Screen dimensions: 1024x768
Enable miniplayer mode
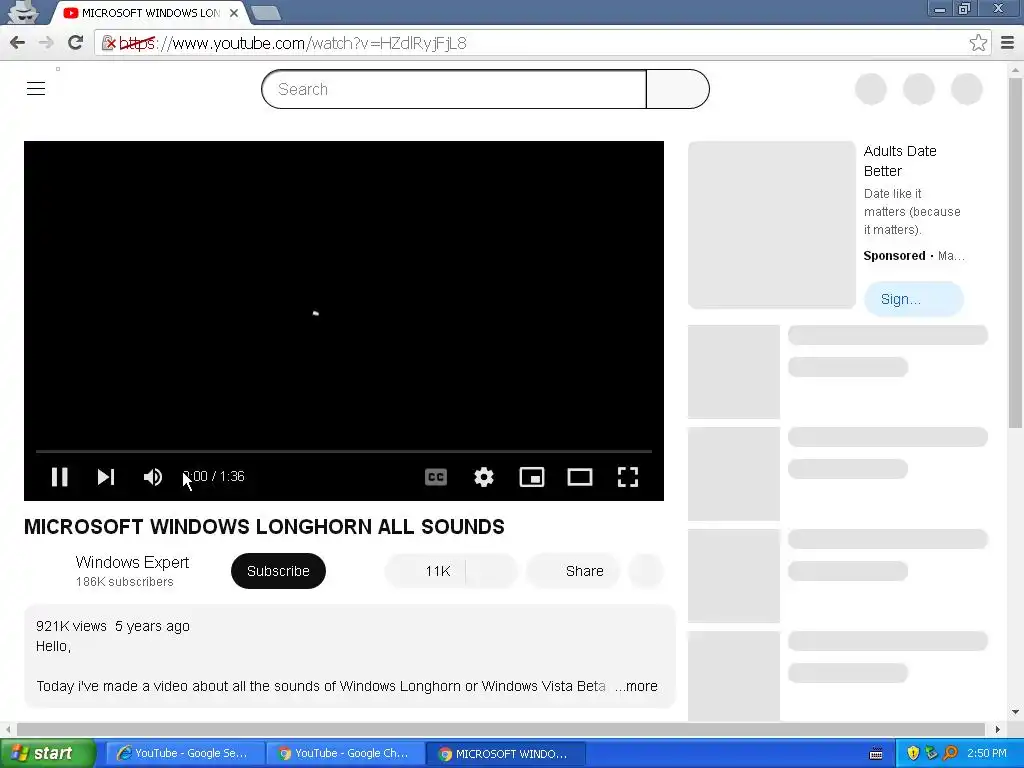532,477
